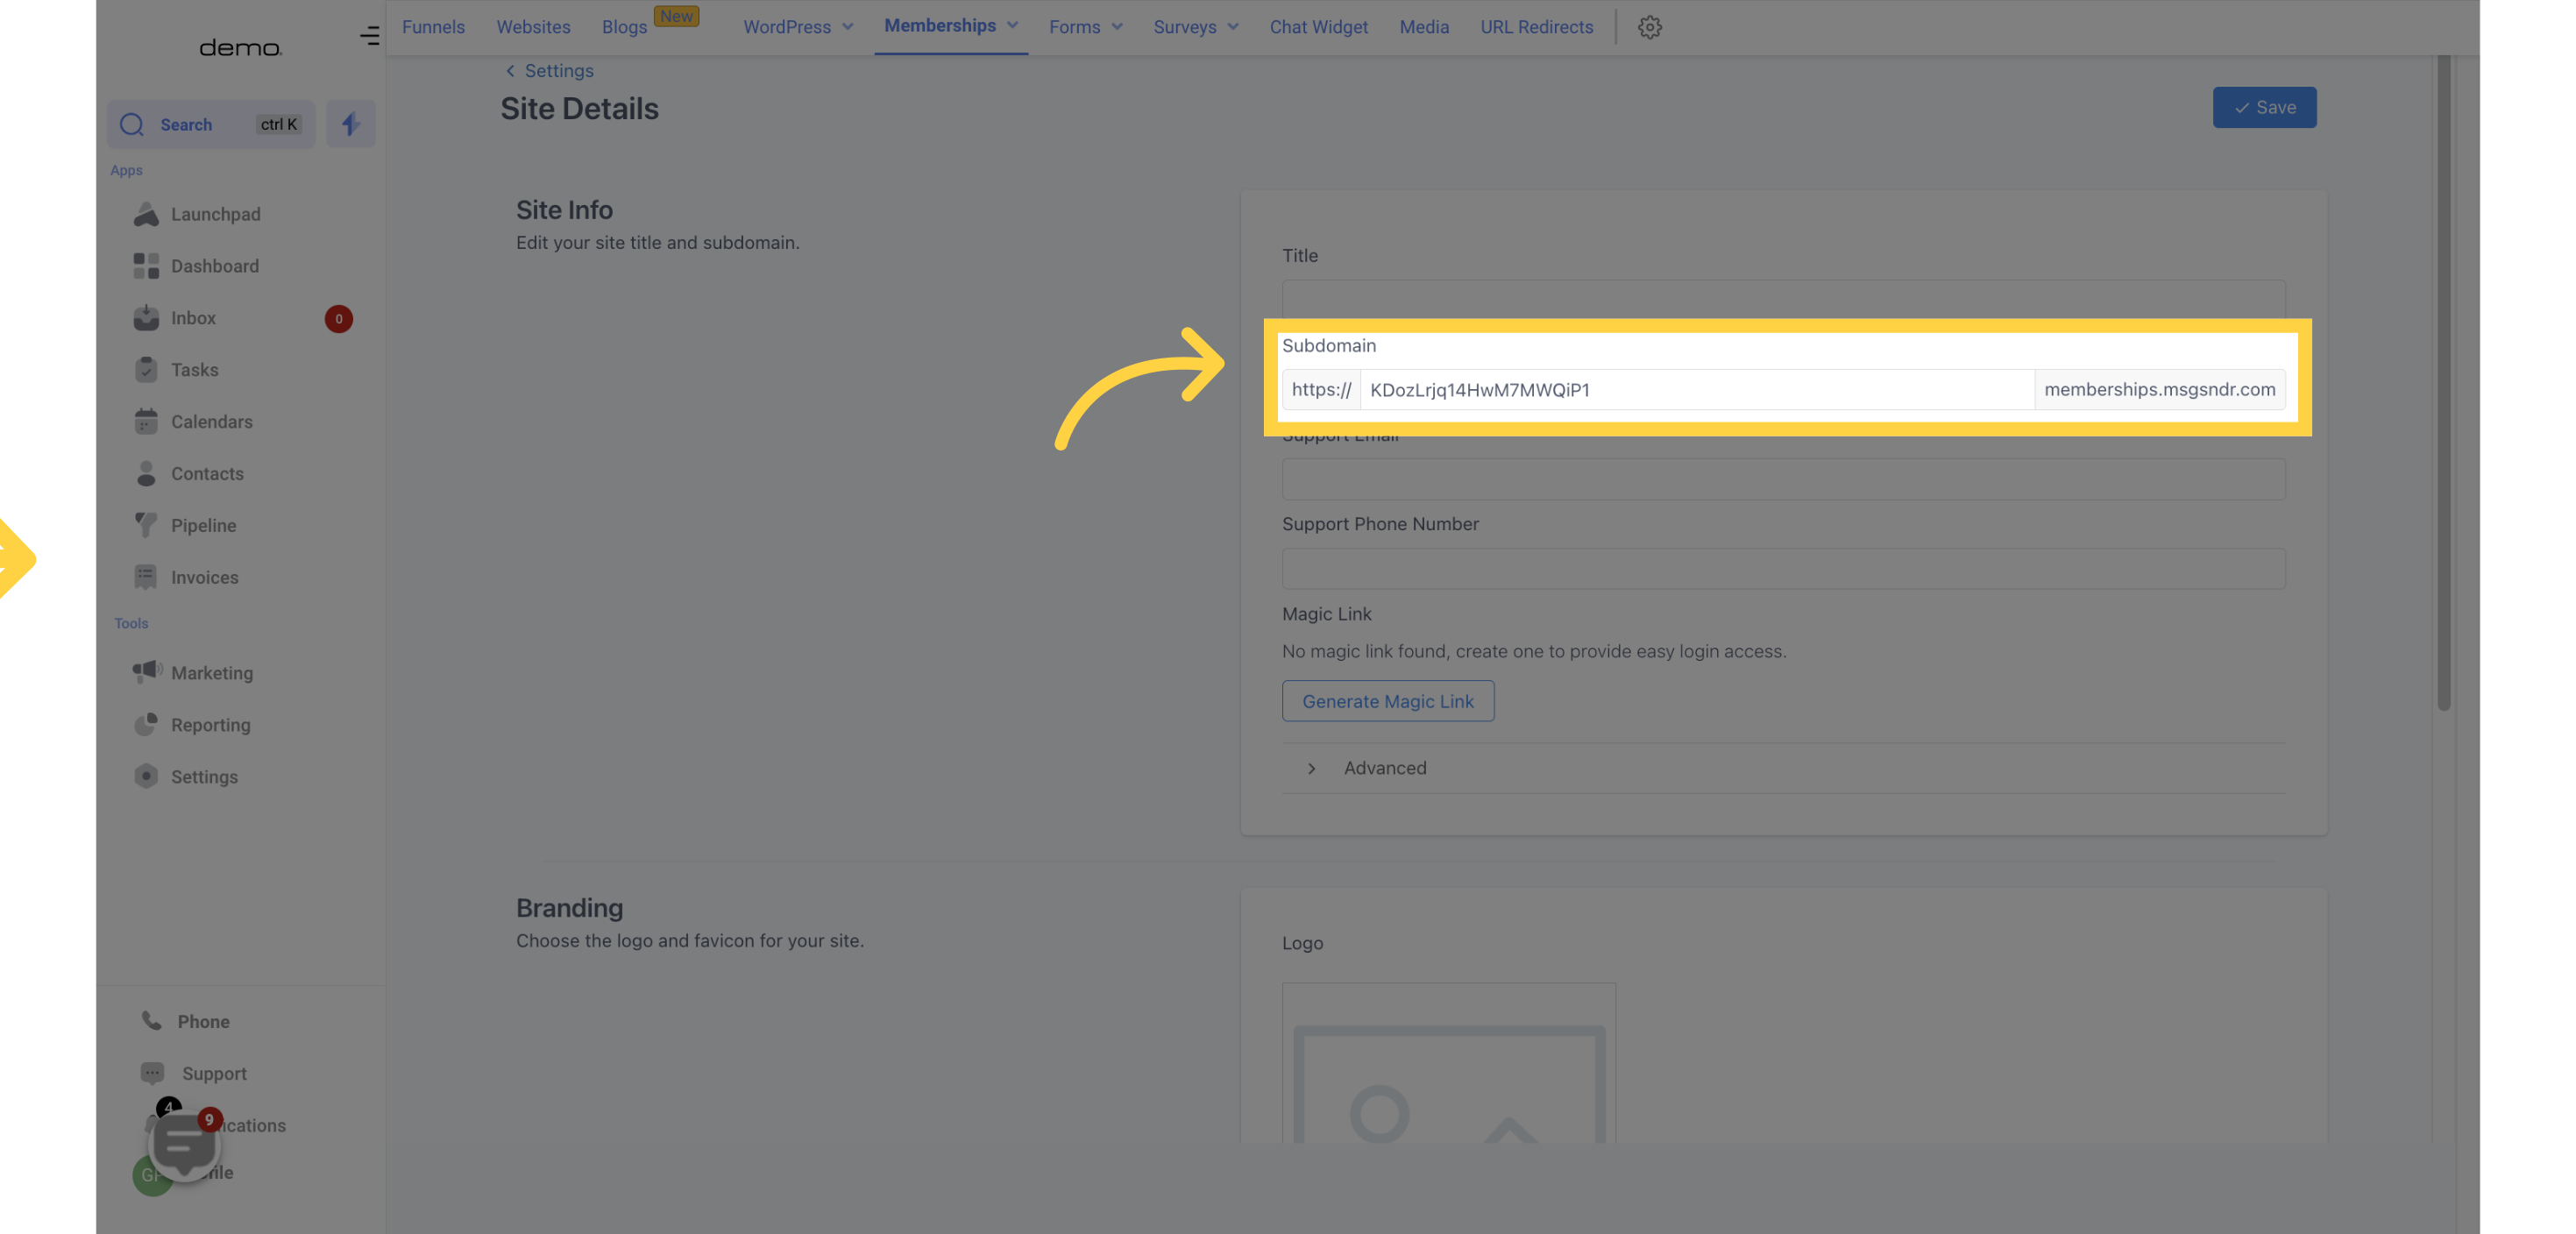This screenshot has width=2576, height=1234.
Task: Open Reporting from the sidebar
Action: pos(211,725)
